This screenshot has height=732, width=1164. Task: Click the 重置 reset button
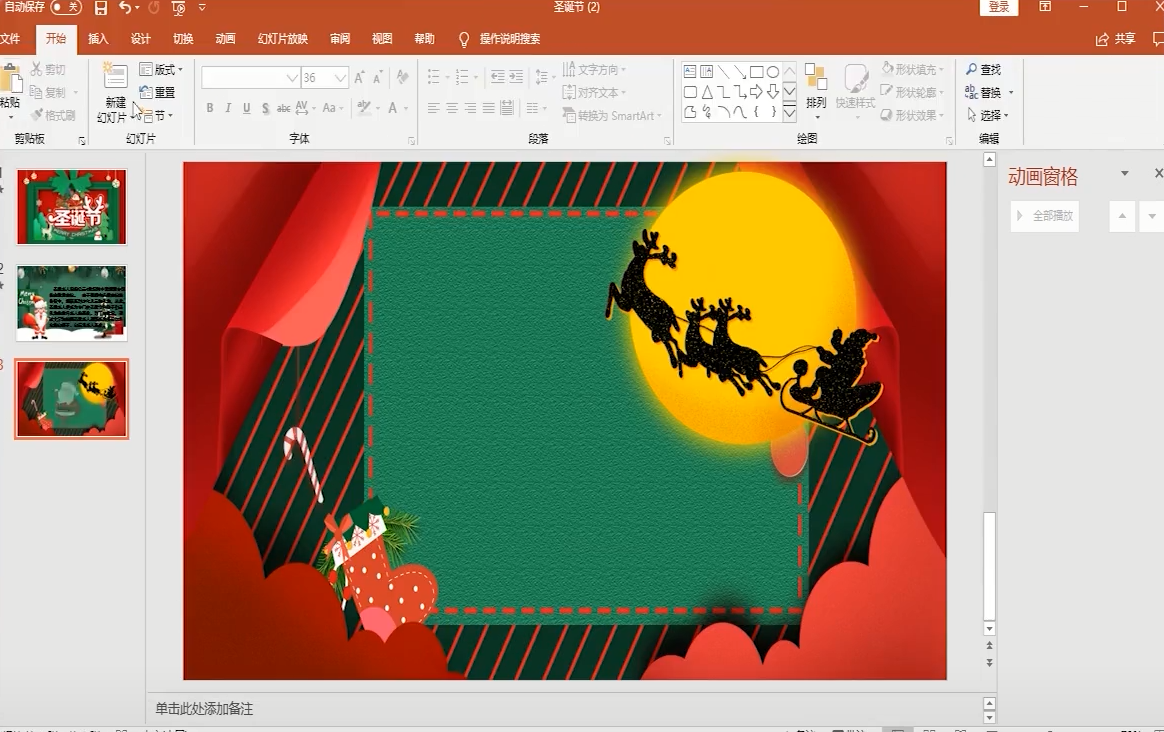tap(157, 92)
